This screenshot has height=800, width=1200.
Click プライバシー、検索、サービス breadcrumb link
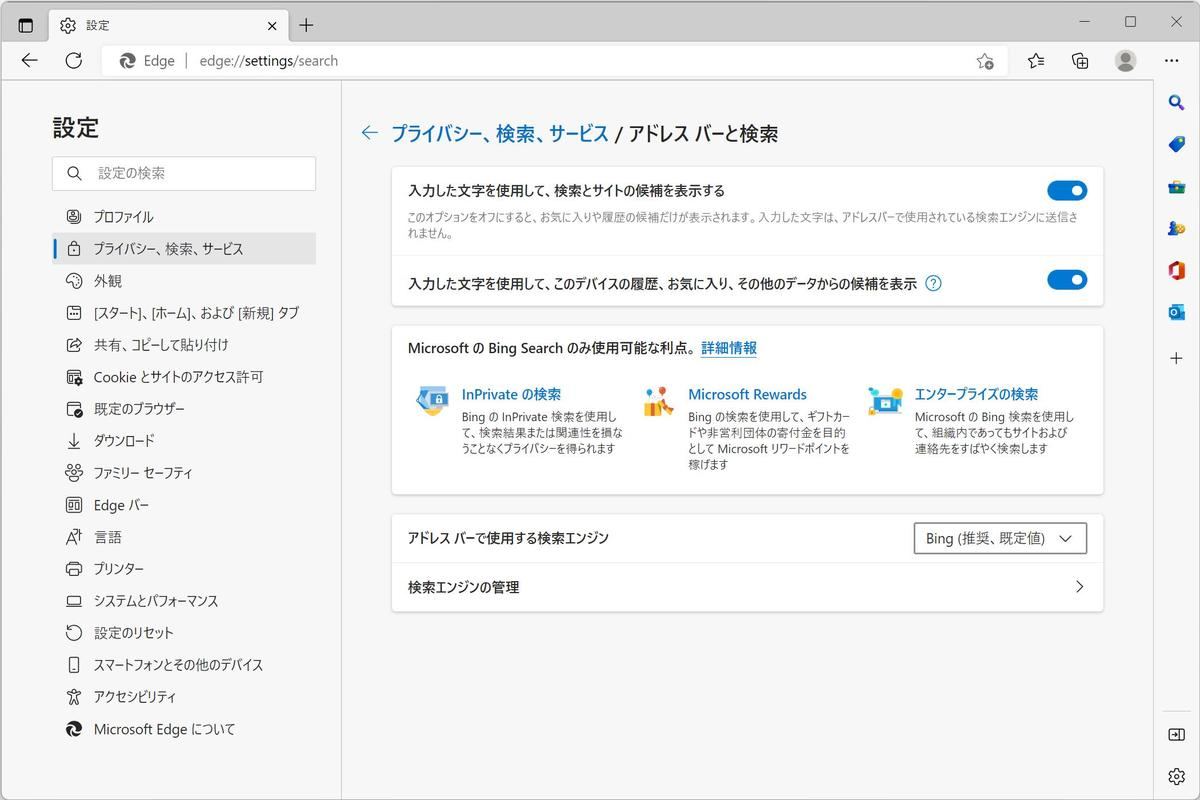coord(499,133)
